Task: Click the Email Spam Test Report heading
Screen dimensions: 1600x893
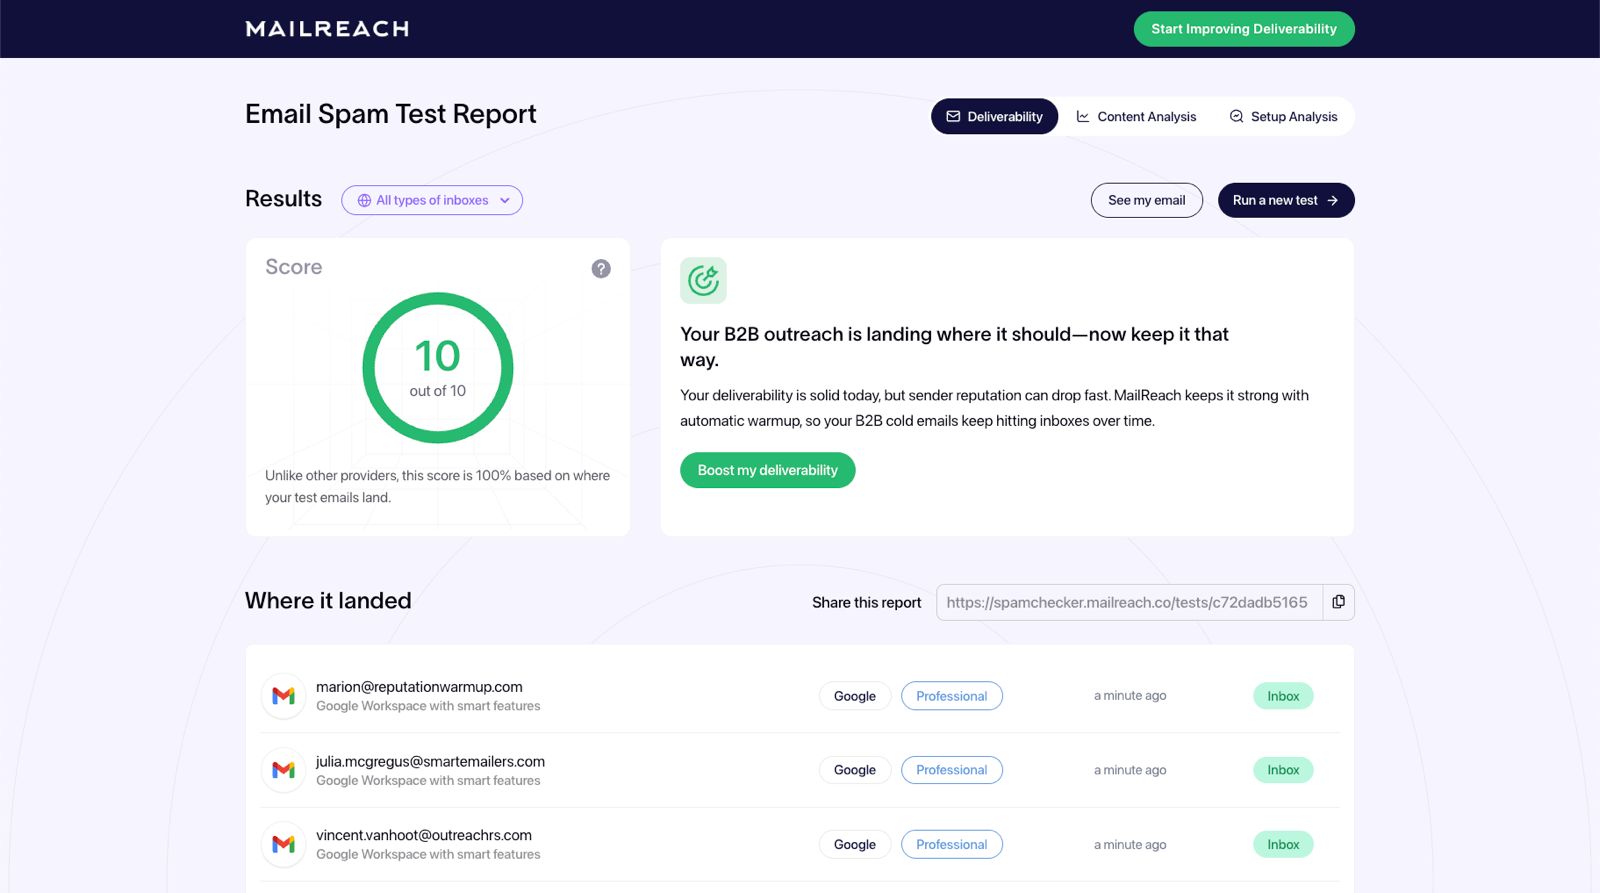Action: coord(391,114)
